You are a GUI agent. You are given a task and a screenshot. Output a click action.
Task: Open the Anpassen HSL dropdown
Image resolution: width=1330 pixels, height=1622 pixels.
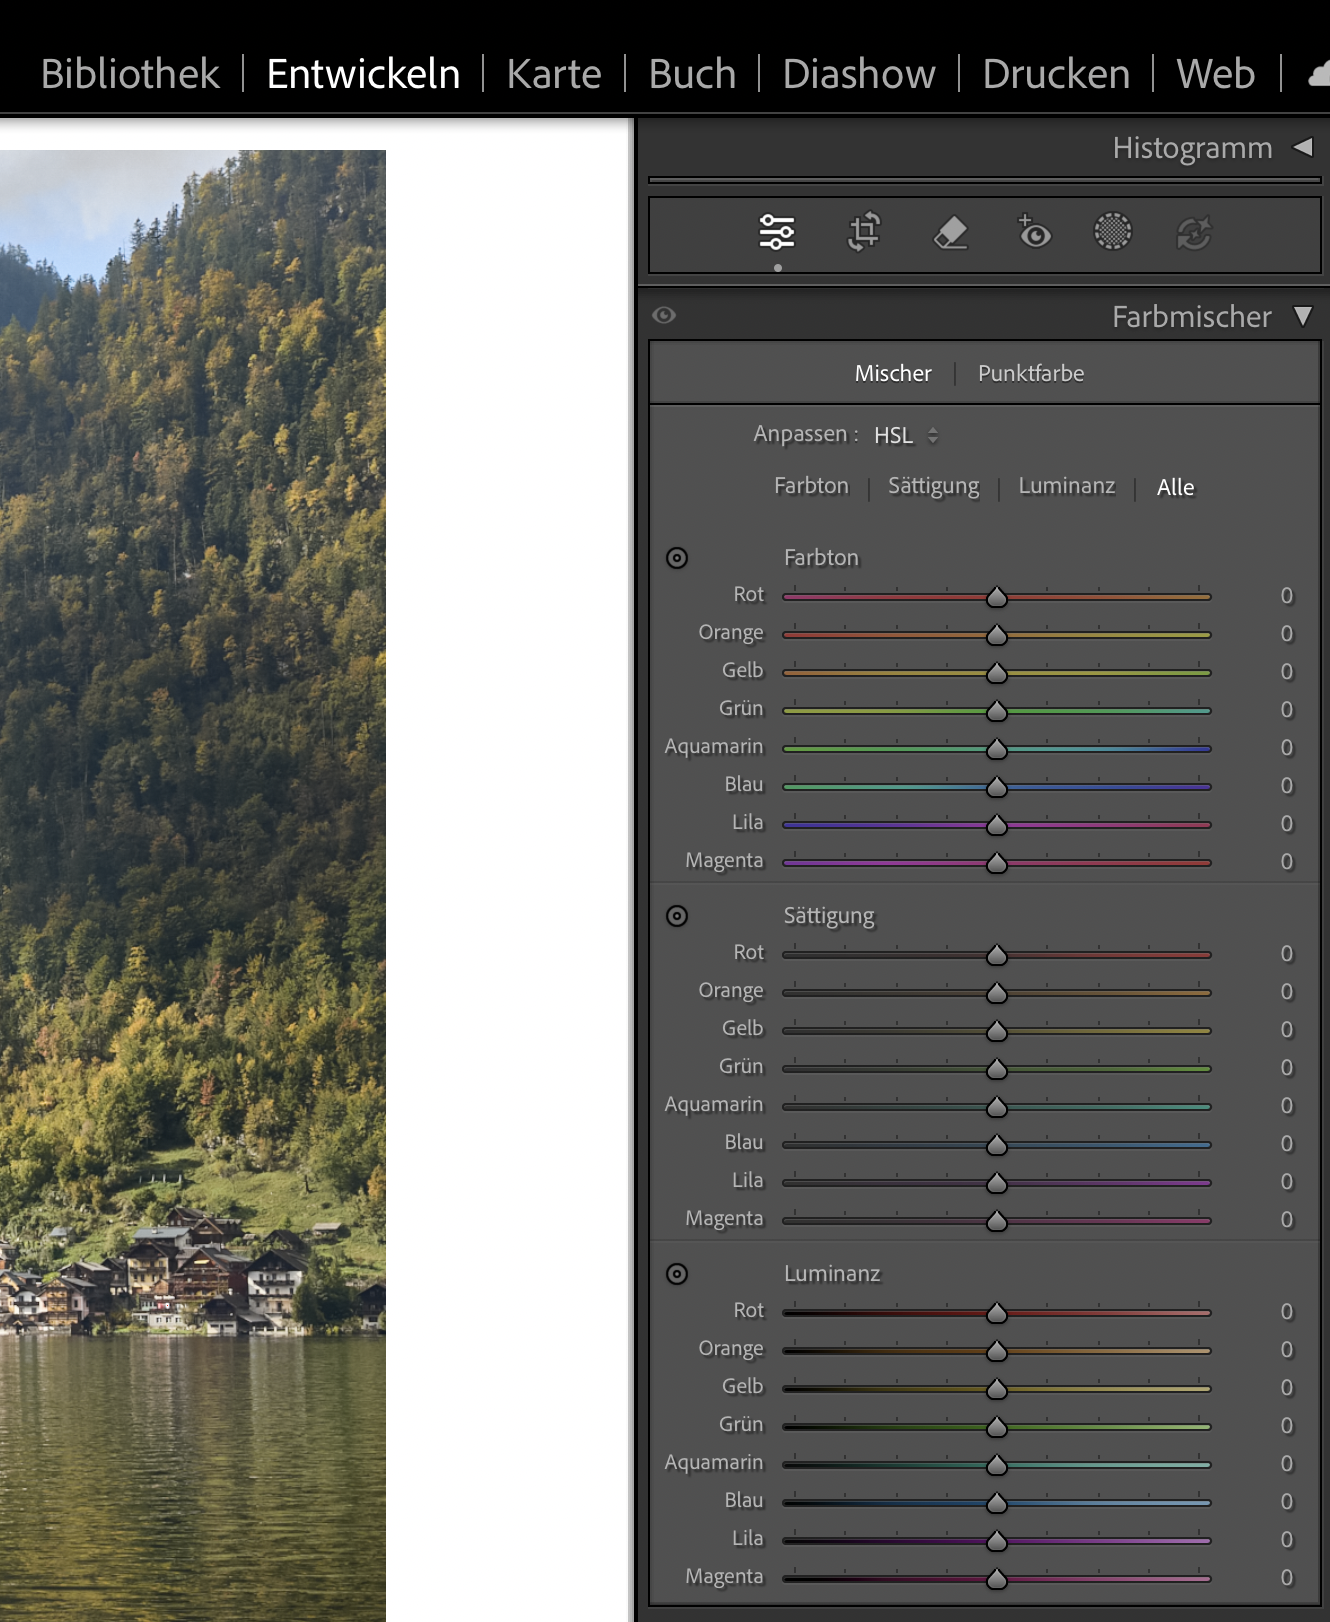click(x=905, y=435)
